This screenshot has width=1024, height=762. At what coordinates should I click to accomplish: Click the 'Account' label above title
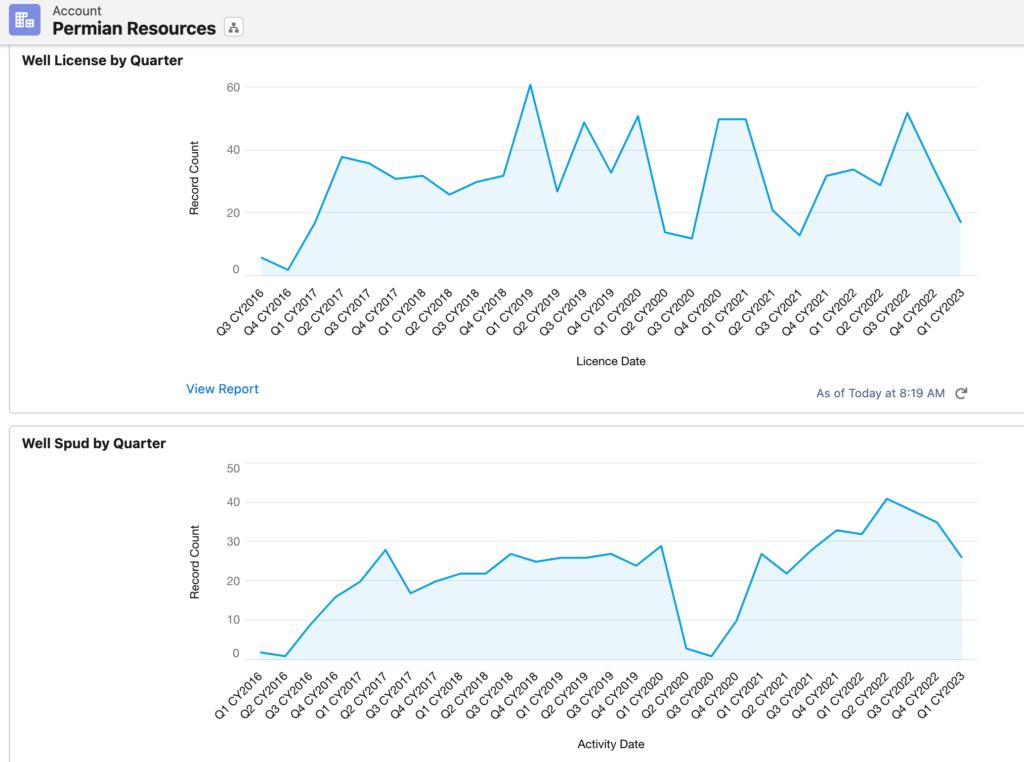click(x=77, y=10)
